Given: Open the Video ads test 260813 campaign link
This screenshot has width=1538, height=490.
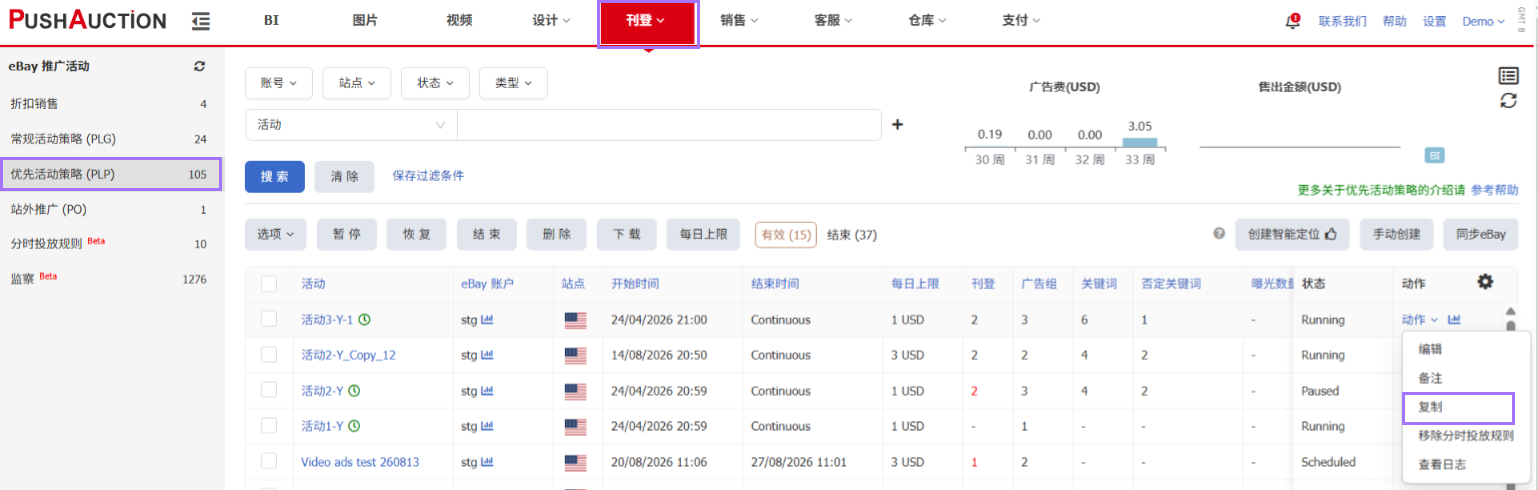Looking at the screenshot, I should tap(360, 462).
